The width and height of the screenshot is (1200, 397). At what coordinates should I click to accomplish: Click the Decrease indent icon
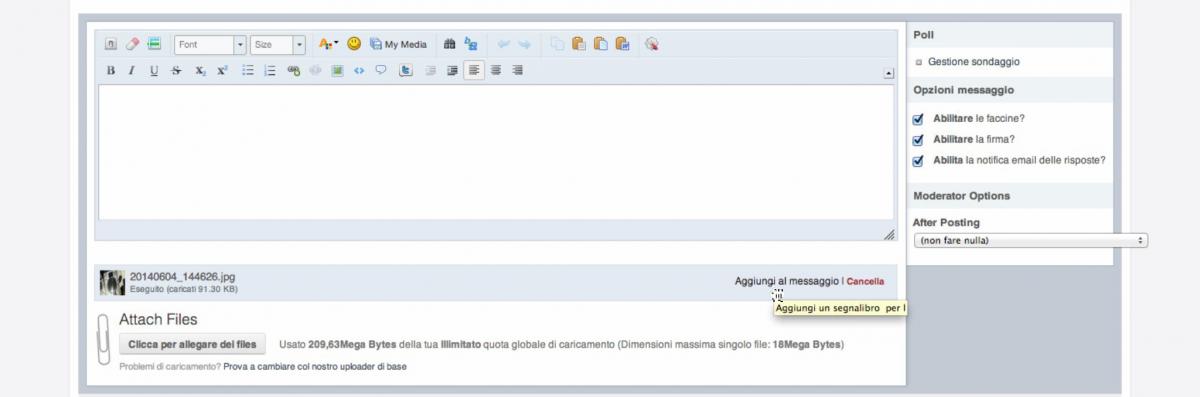pyautogui.click(x=431, y=71)
